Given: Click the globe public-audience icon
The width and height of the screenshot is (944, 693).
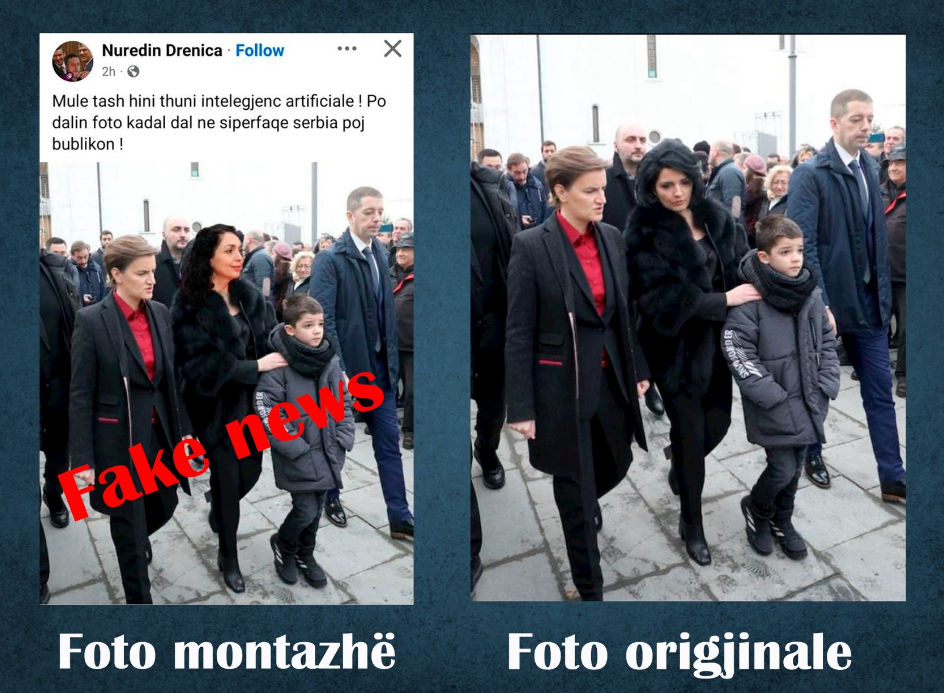Looking at the screenshot, I should [133, 72].
